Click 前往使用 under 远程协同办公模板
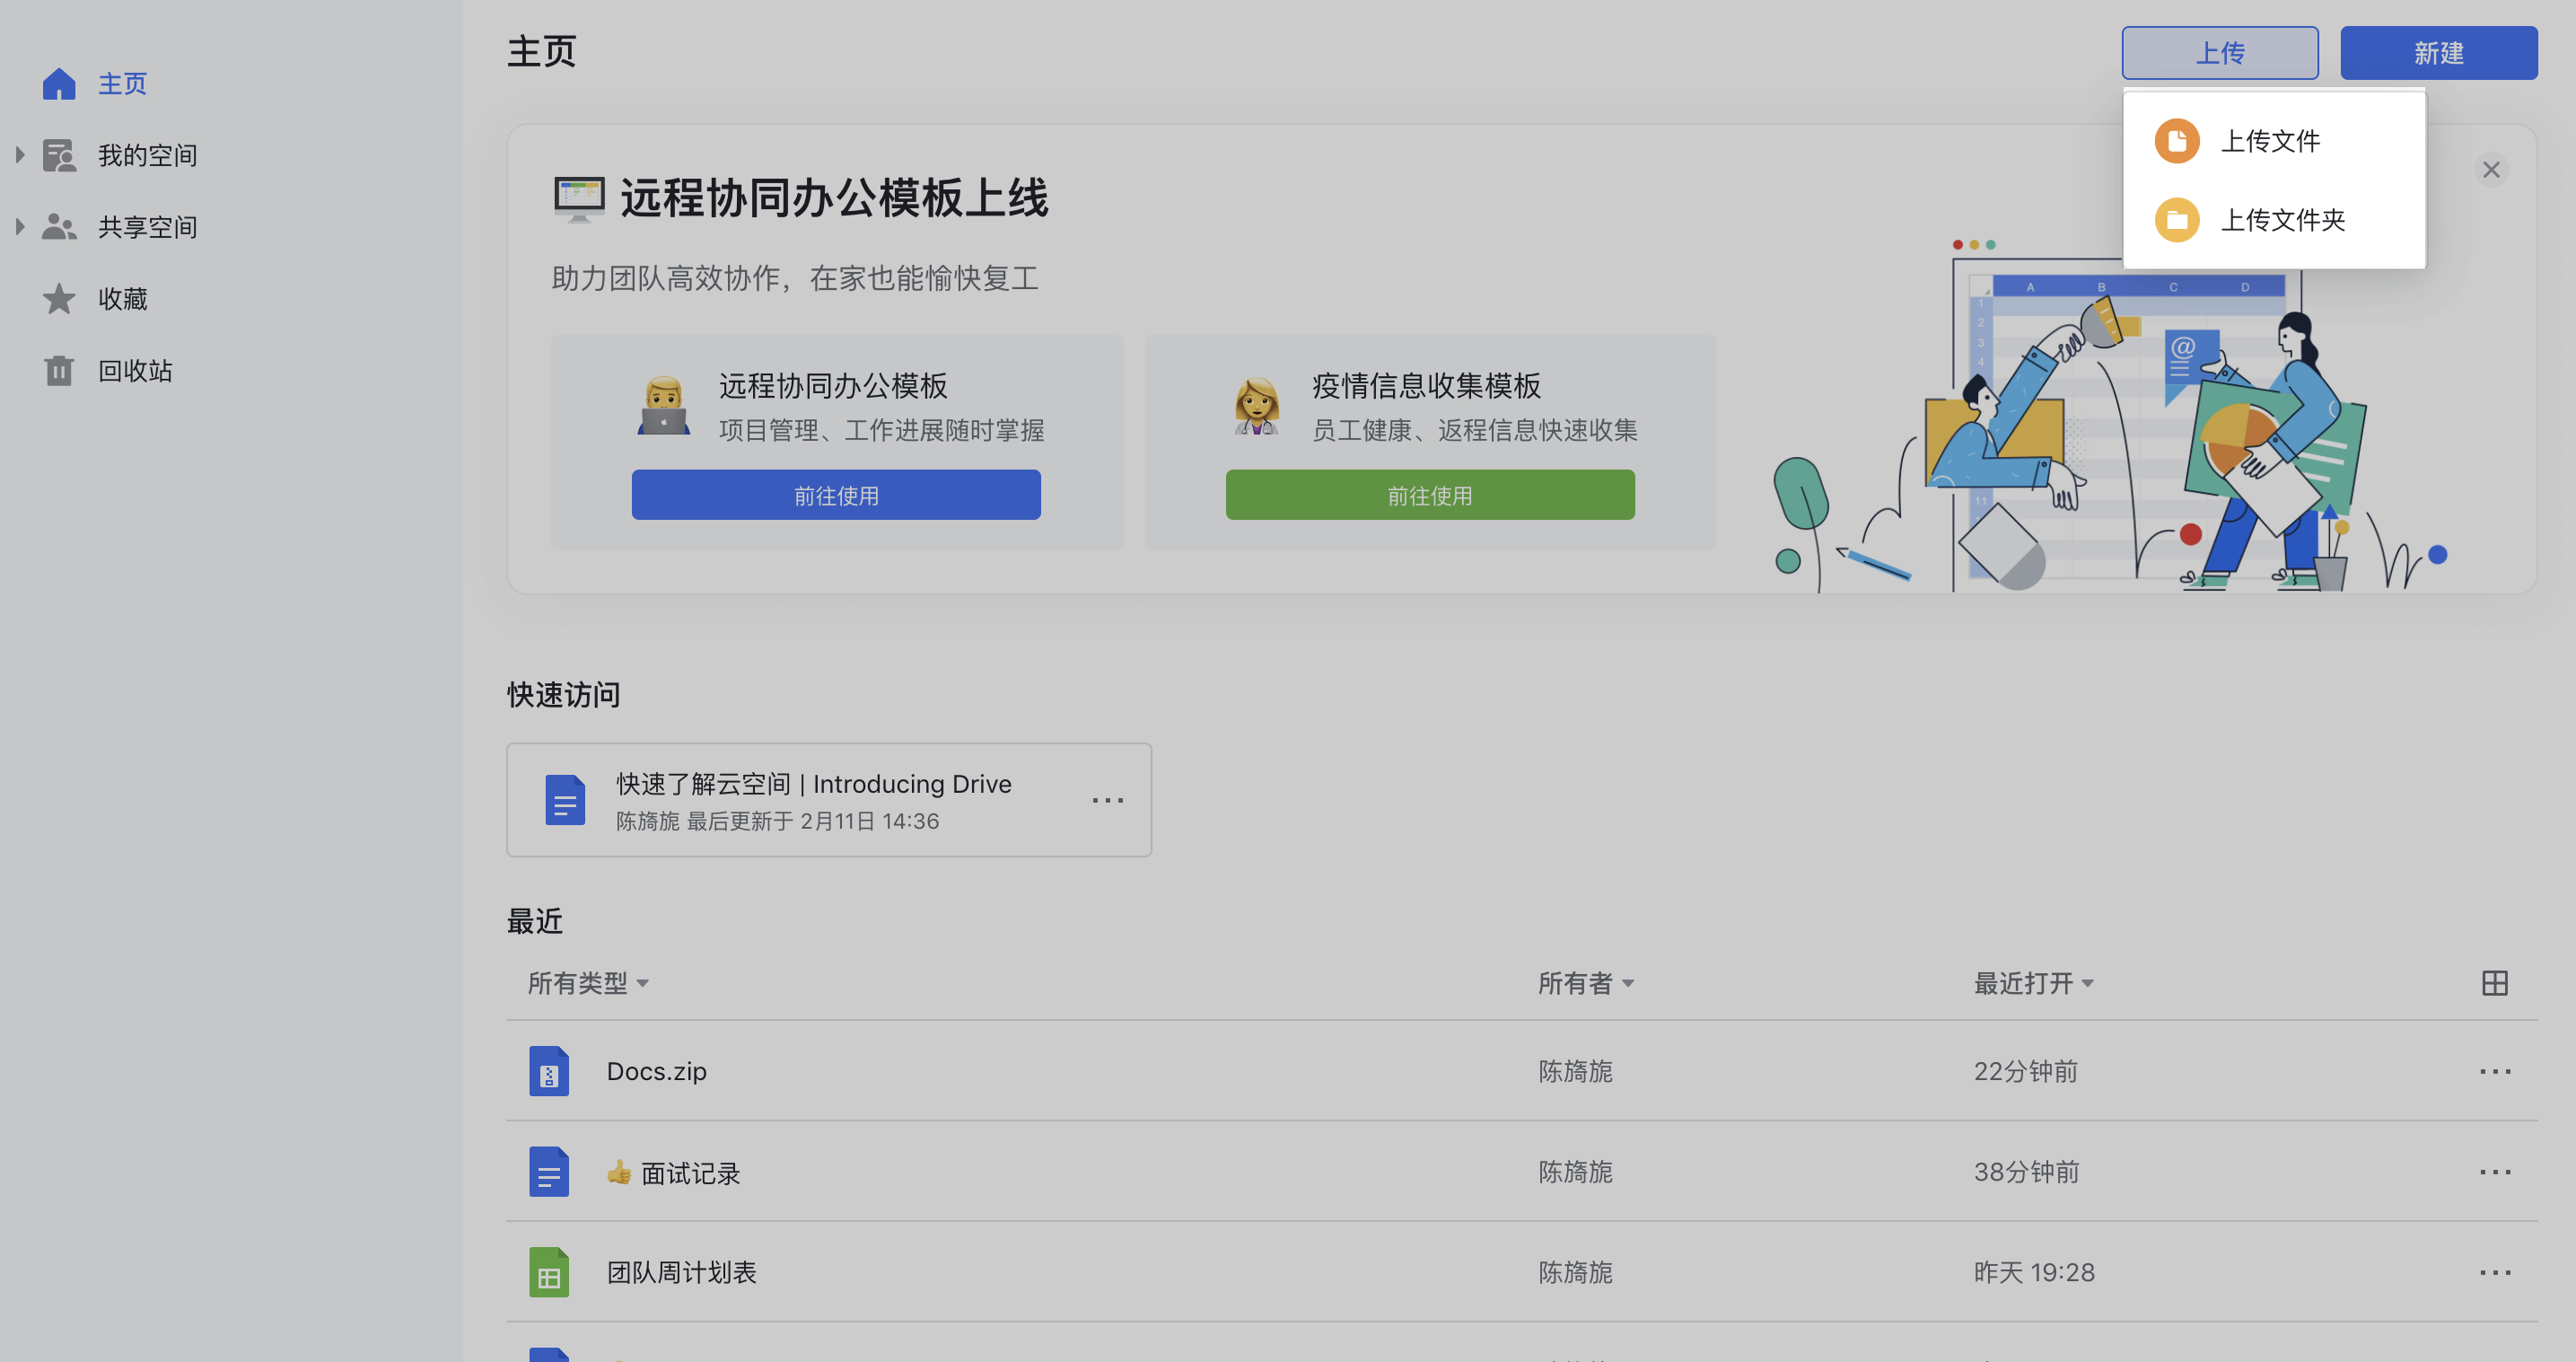Screen dimensions: 2576x1362 point(836,494)
